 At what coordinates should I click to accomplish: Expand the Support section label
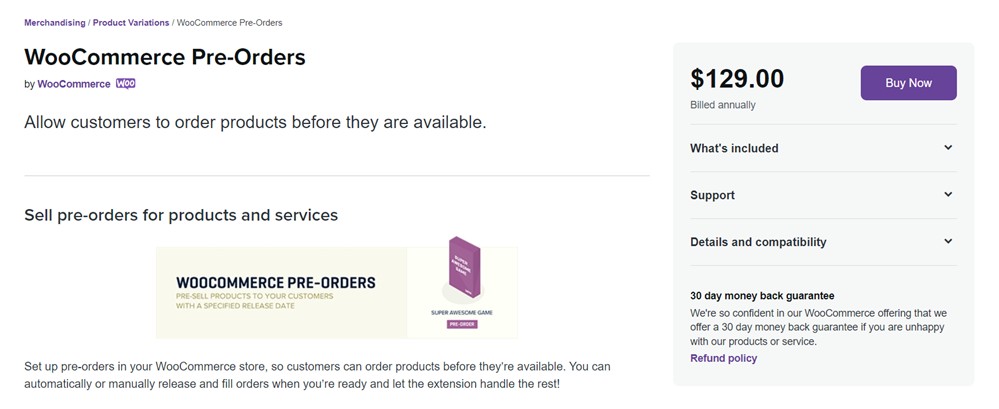[712, 195]
